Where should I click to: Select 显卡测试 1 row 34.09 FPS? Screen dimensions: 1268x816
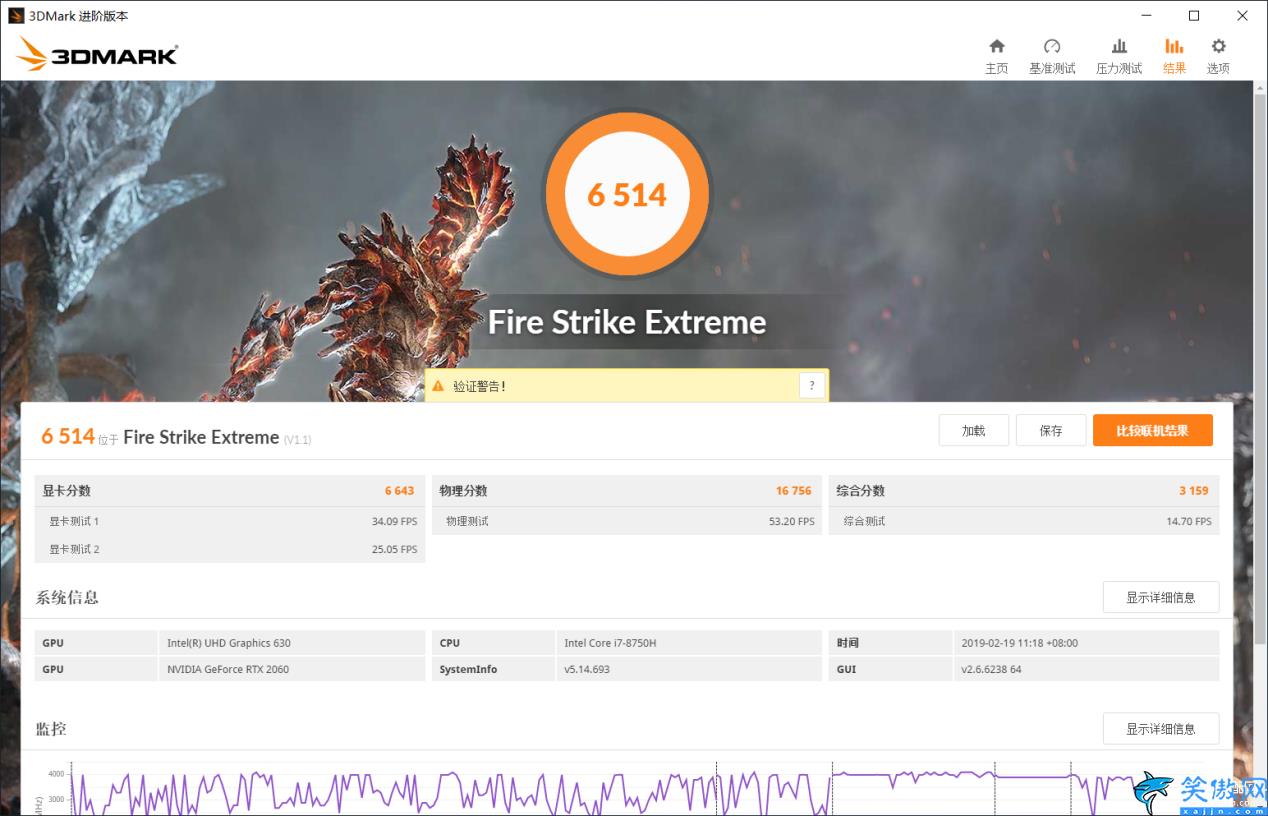[x=229, y=521]
